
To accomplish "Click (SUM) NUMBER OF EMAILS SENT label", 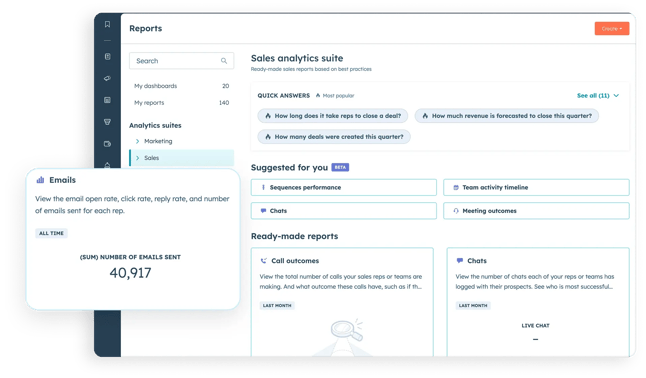I will (130, 257).
